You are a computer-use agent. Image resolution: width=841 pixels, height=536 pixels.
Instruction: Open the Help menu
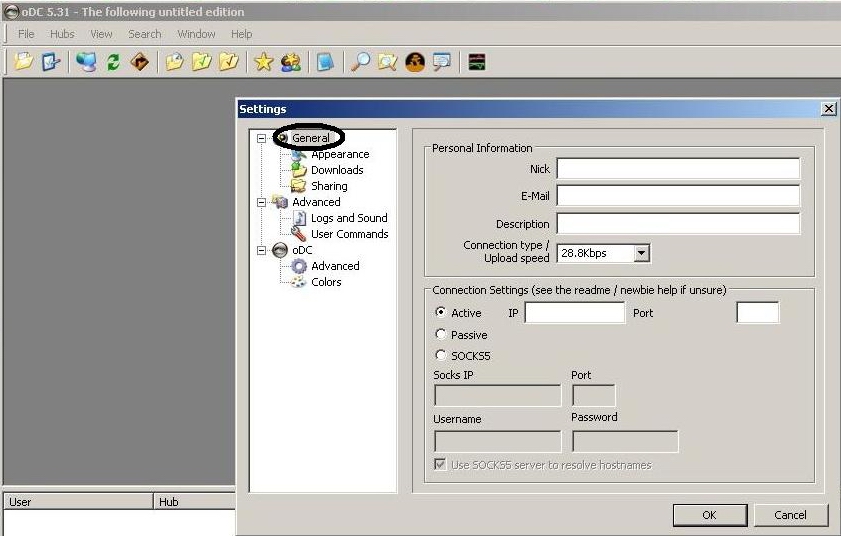(241, 34)
